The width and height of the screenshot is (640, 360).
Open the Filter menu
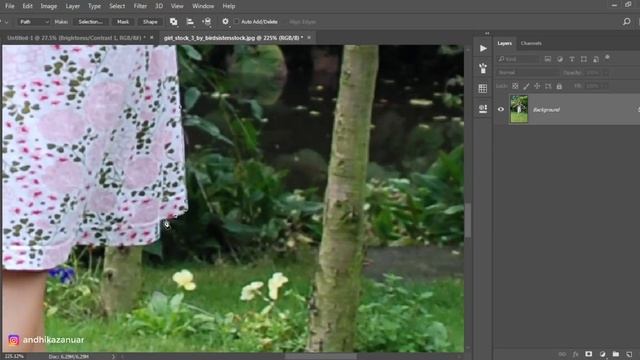point(140,6)
